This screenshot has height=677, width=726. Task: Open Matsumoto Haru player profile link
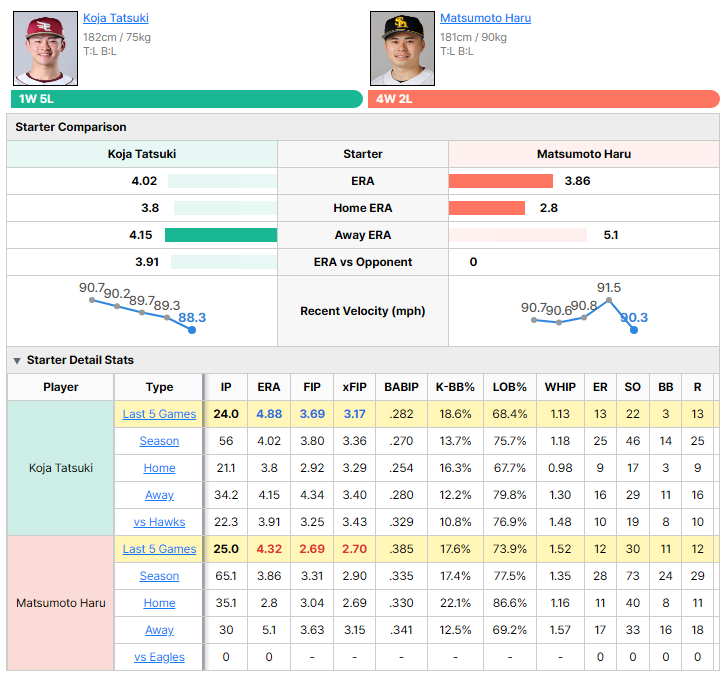485,18
